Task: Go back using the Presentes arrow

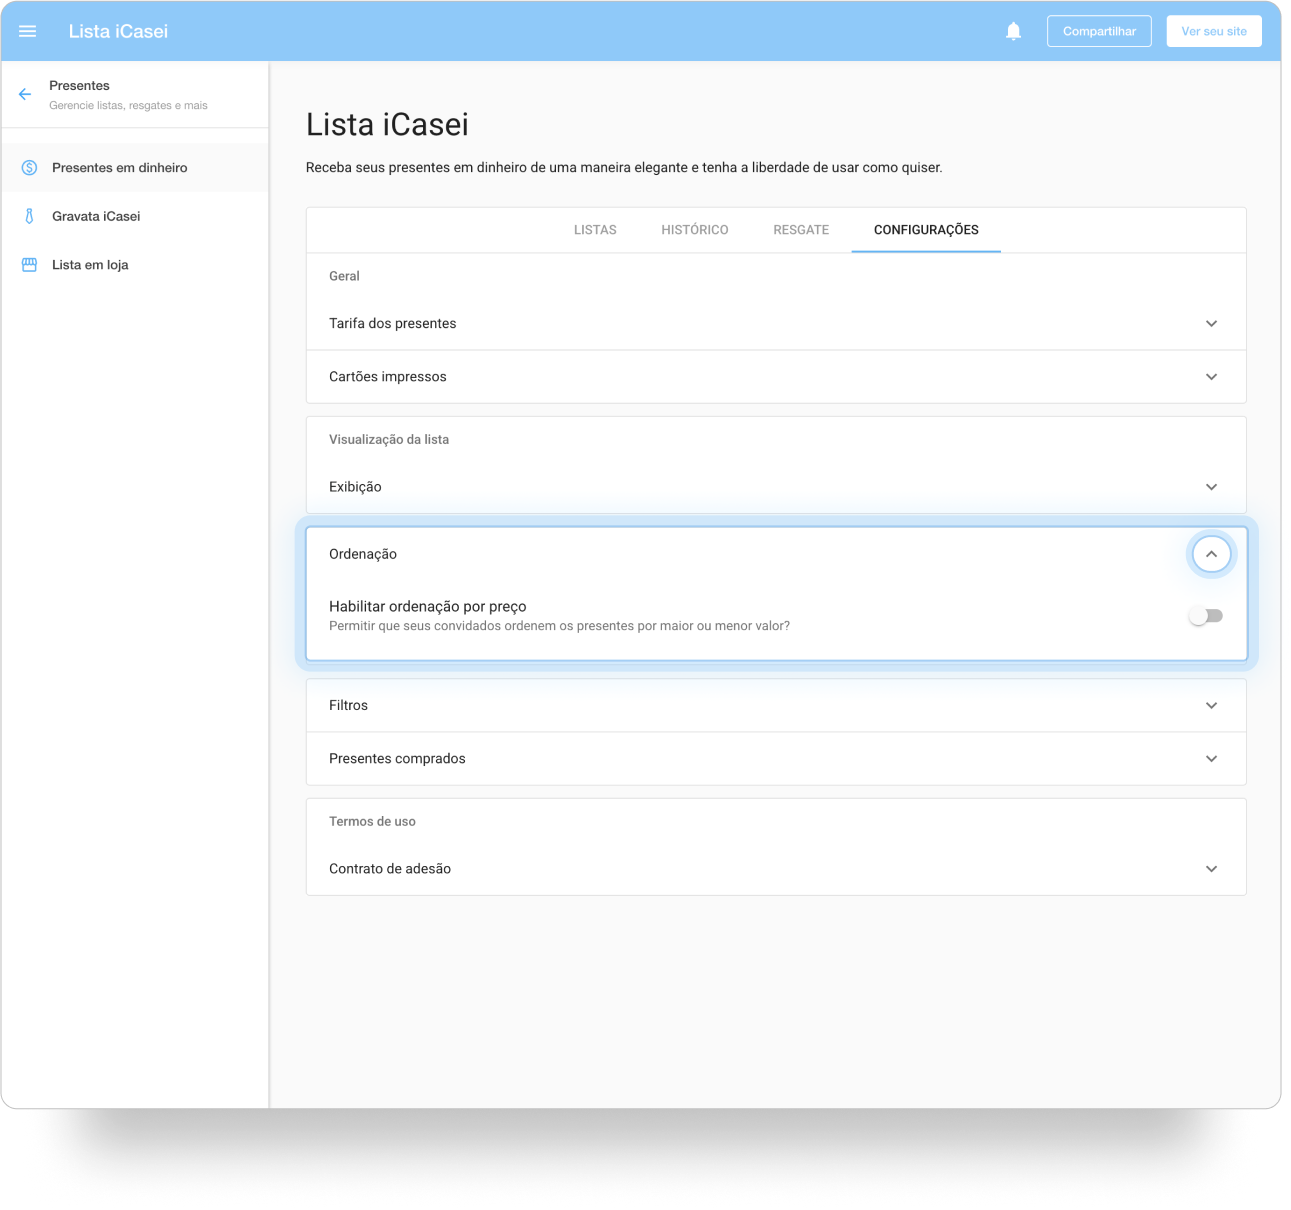Action: pyautogui.click(x=25, y=94)
